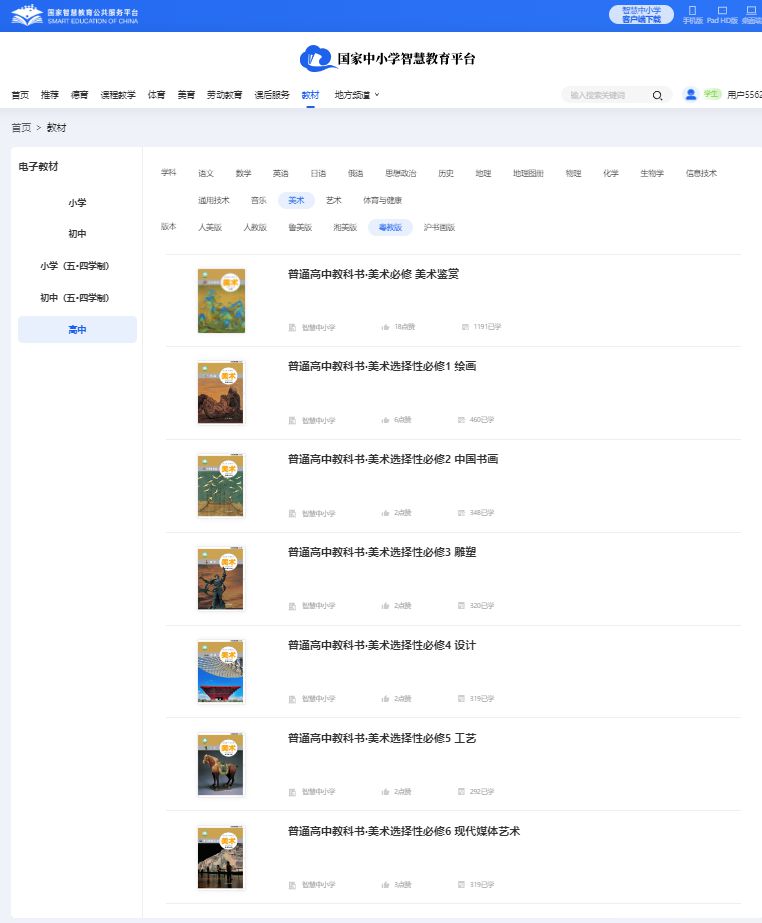Screen dimensions: 762x923
Task: Select 初中 in the sidebar
Action: pyautogui.click(x=77, y=234)
